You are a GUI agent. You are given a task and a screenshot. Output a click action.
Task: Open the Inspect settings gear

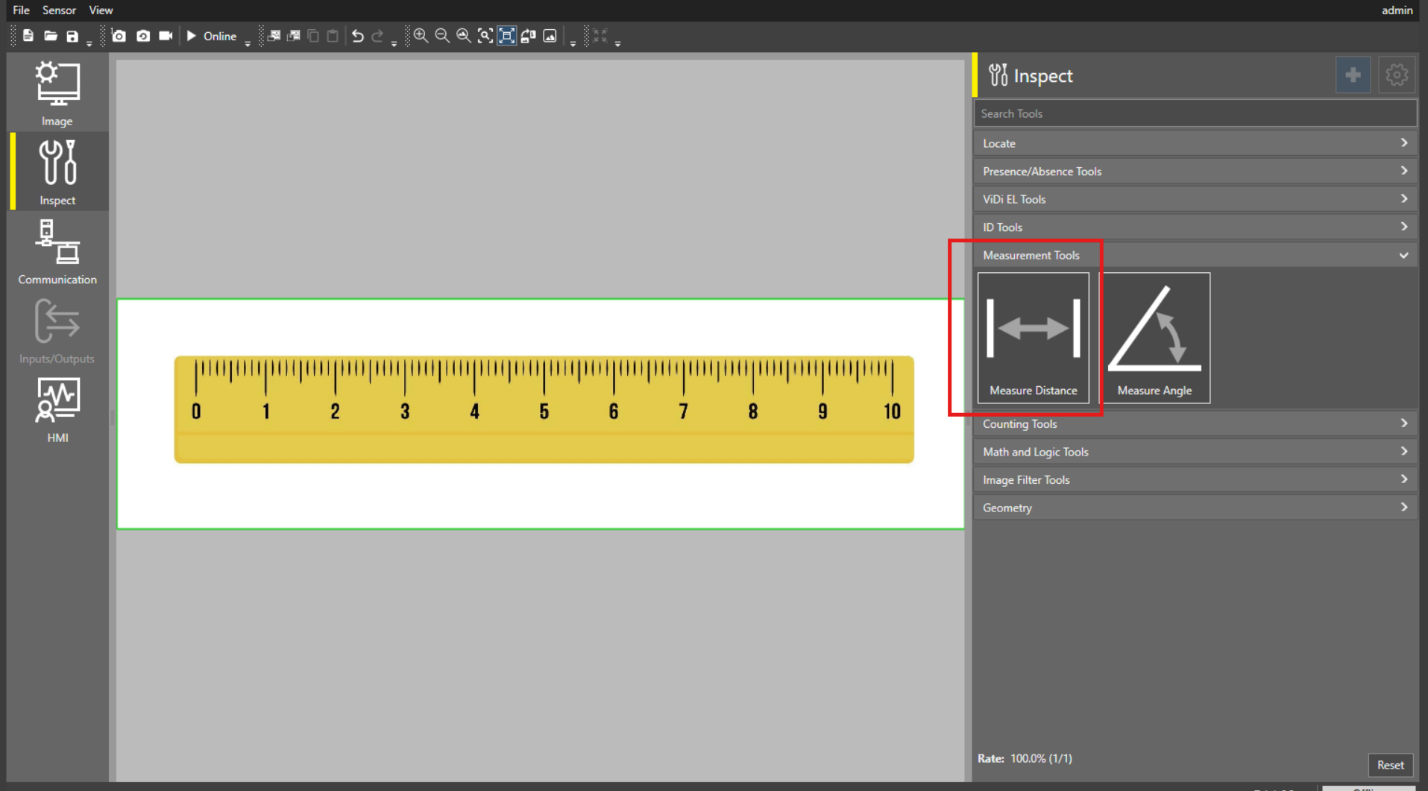coord(1396,74)
